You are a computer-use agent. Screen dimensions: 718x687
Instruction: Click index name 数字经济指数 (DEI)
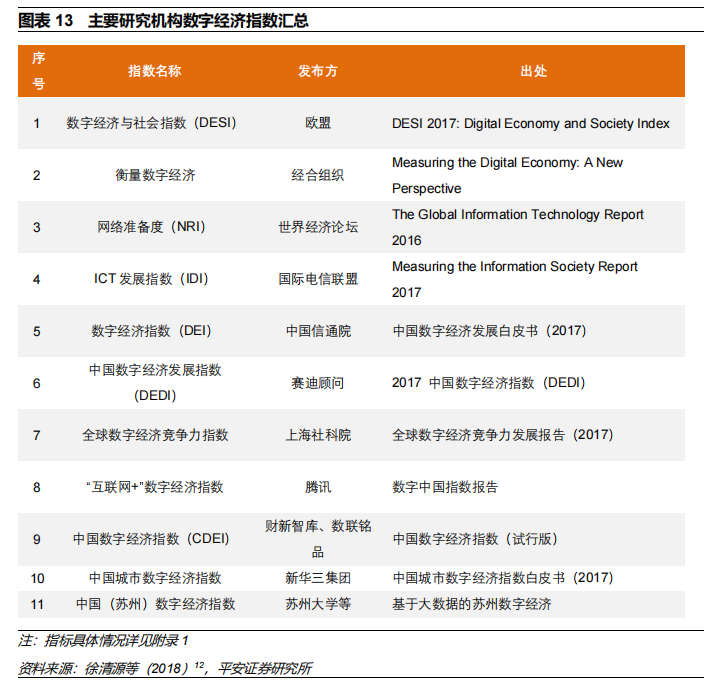(x=151, y=331)
